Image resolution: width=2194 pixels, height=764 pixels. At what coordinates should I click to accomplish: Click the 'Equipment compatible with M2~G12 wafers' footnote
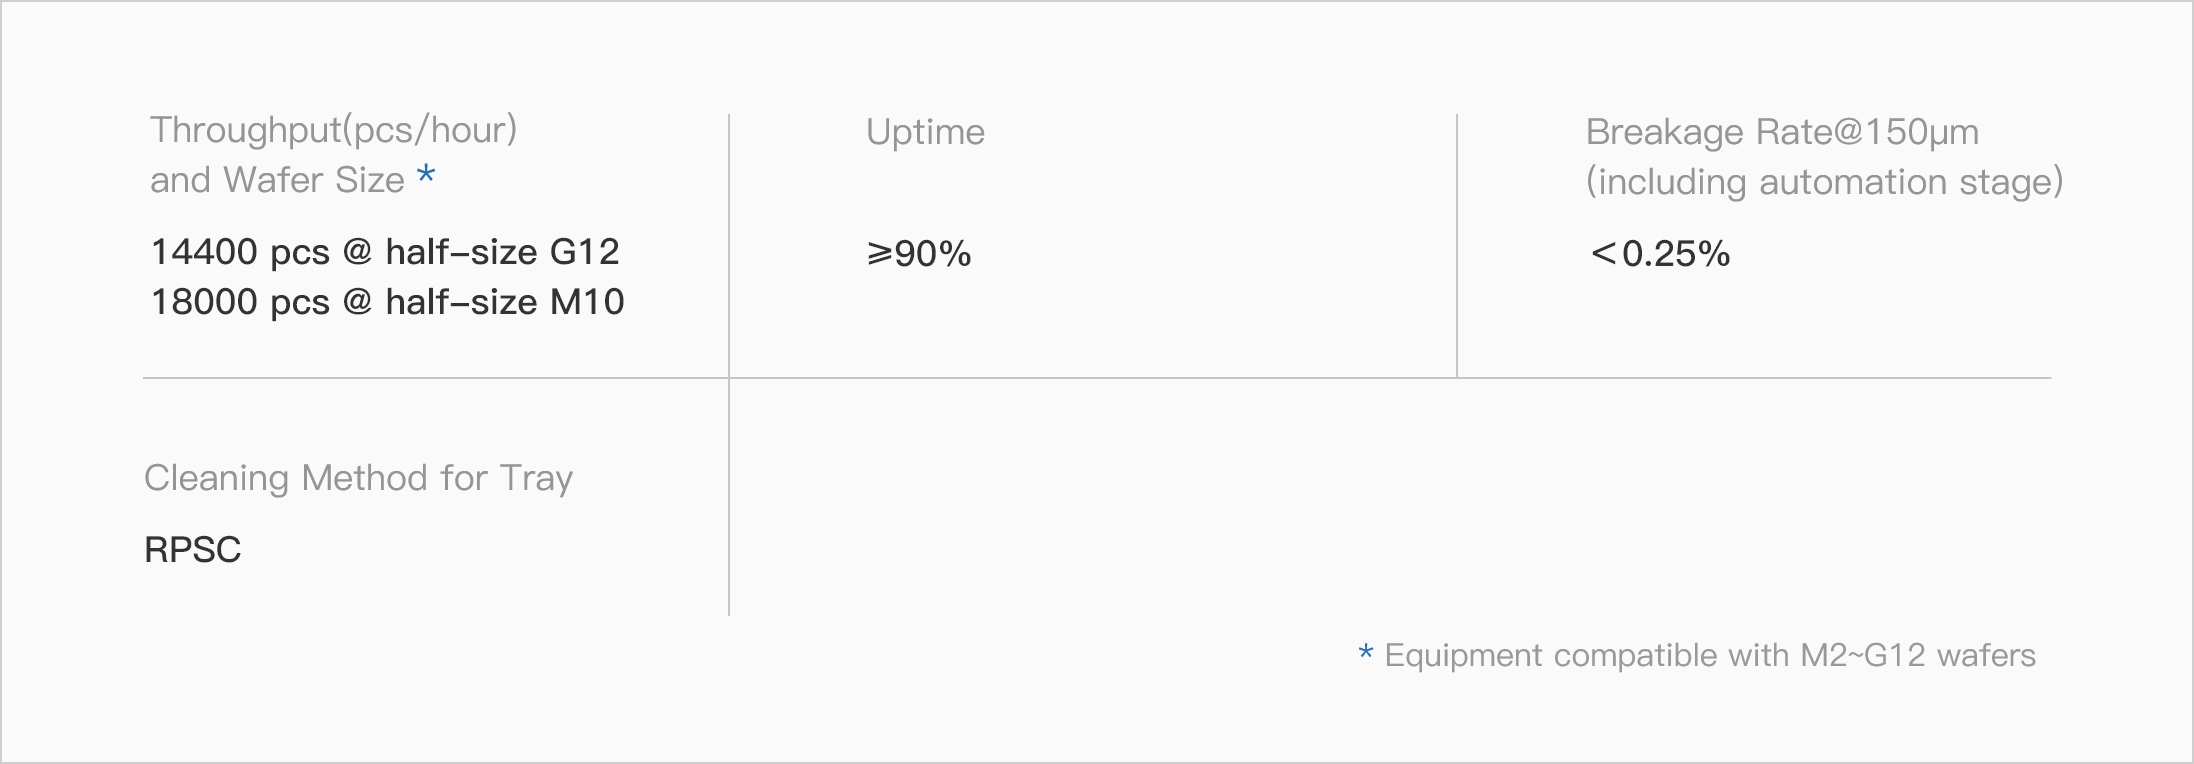[1710, 655]
